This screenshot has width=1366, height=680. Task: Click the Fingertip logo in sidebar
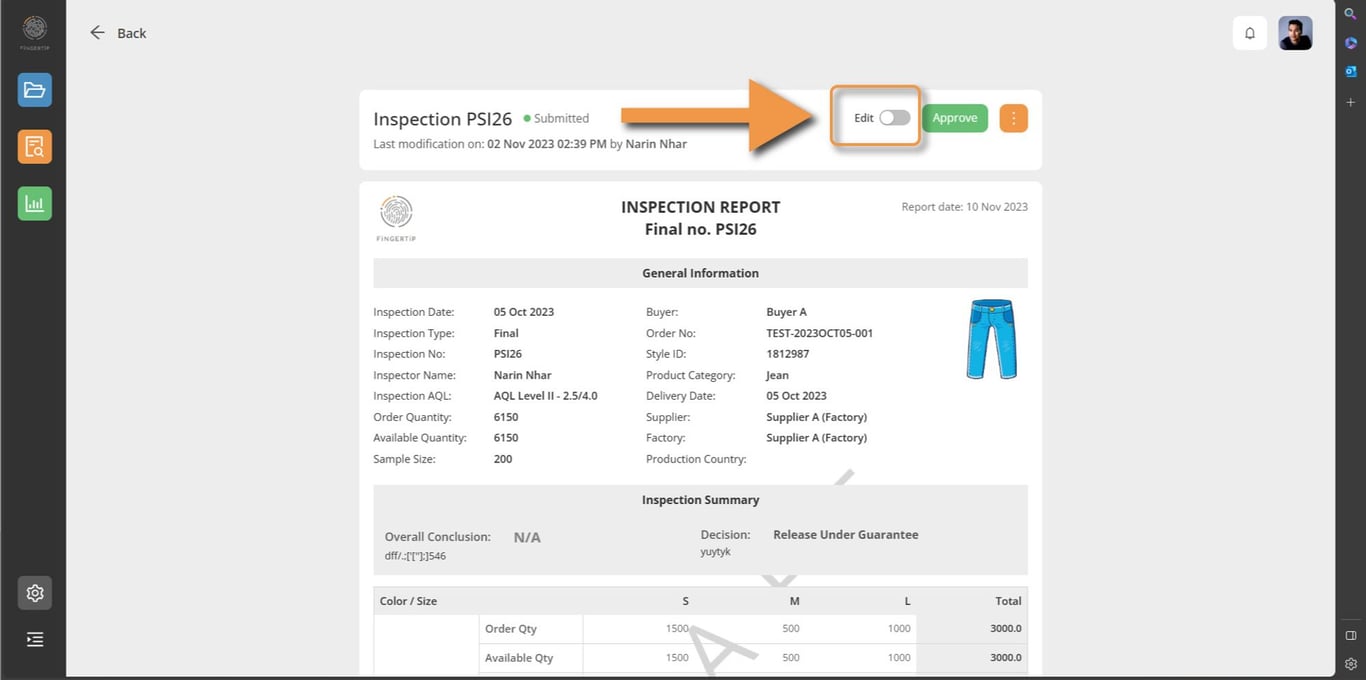coord(35,31)
